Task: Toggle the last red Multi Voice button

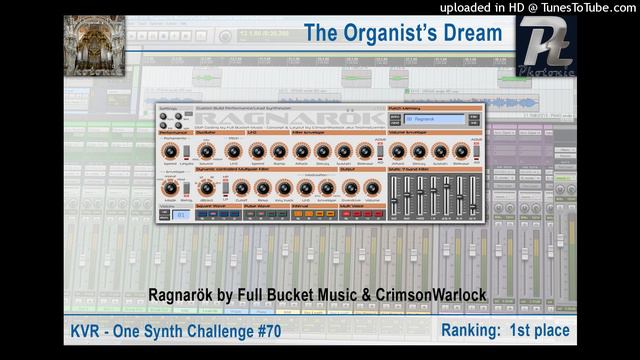Action: tap(378, 214)
